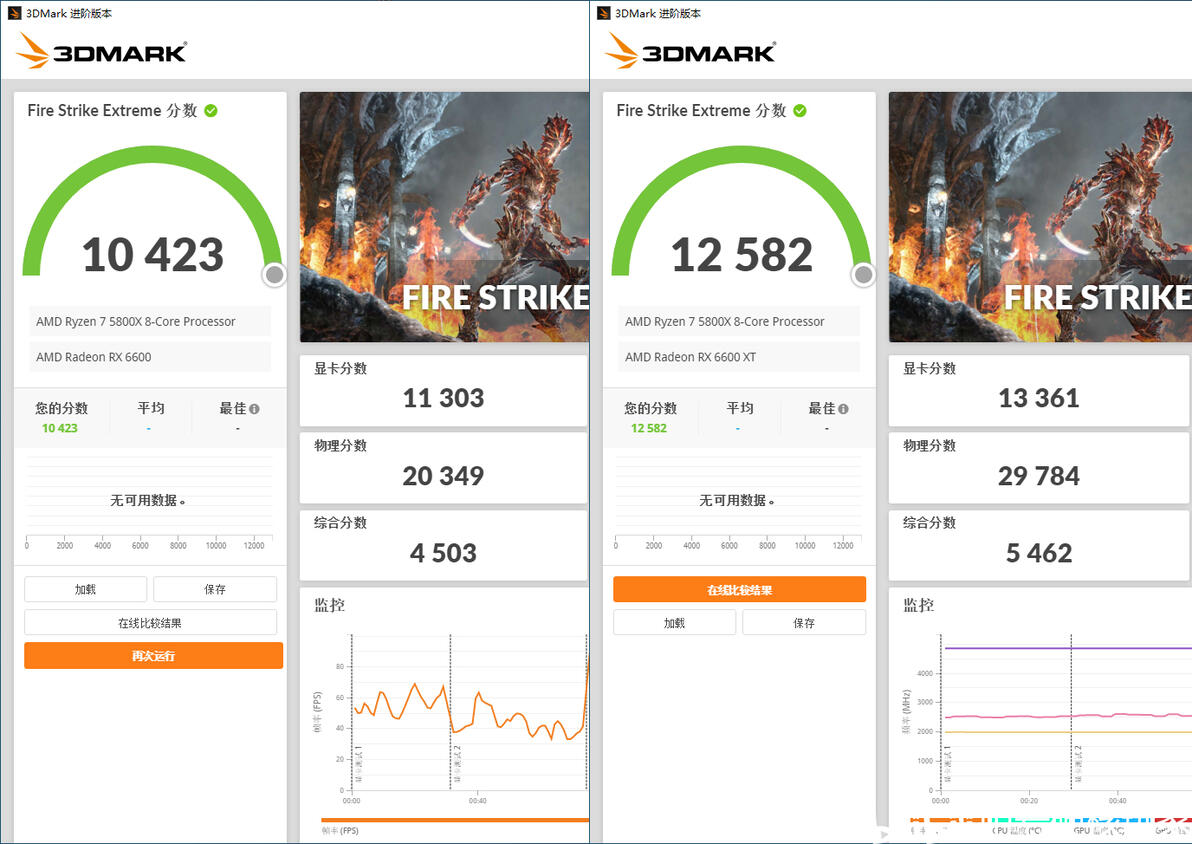Click the 显卡分数 11 303 card

click(444, 390)
